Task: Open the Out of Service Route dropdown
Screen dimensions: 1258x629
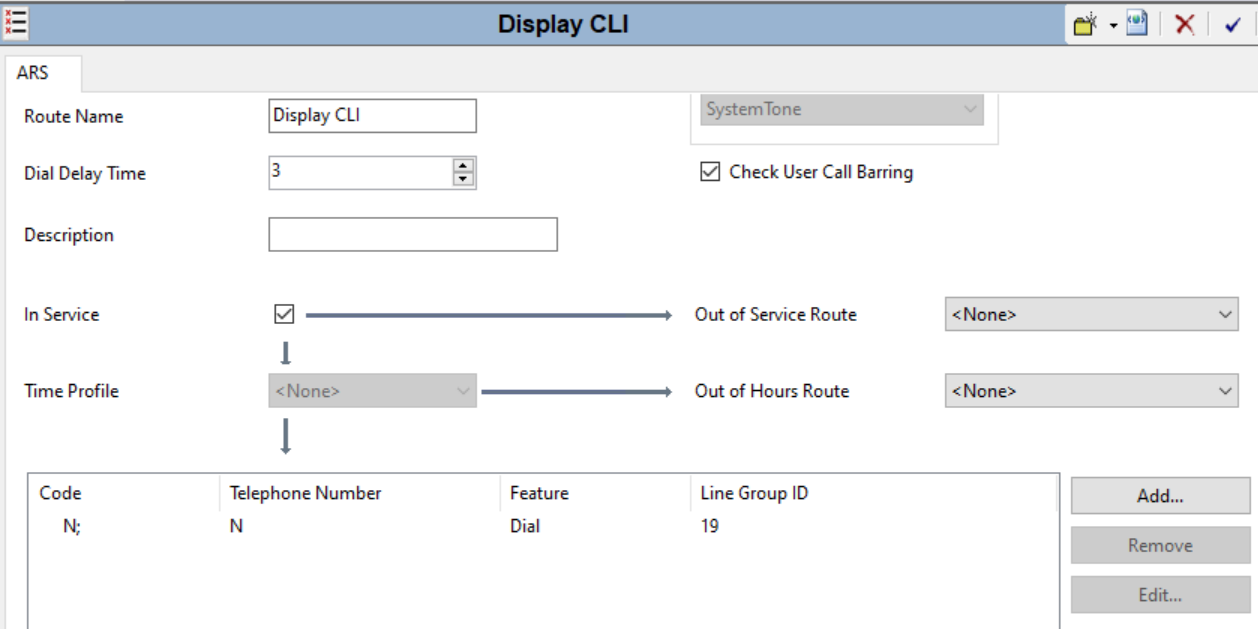Action: 1091,314
